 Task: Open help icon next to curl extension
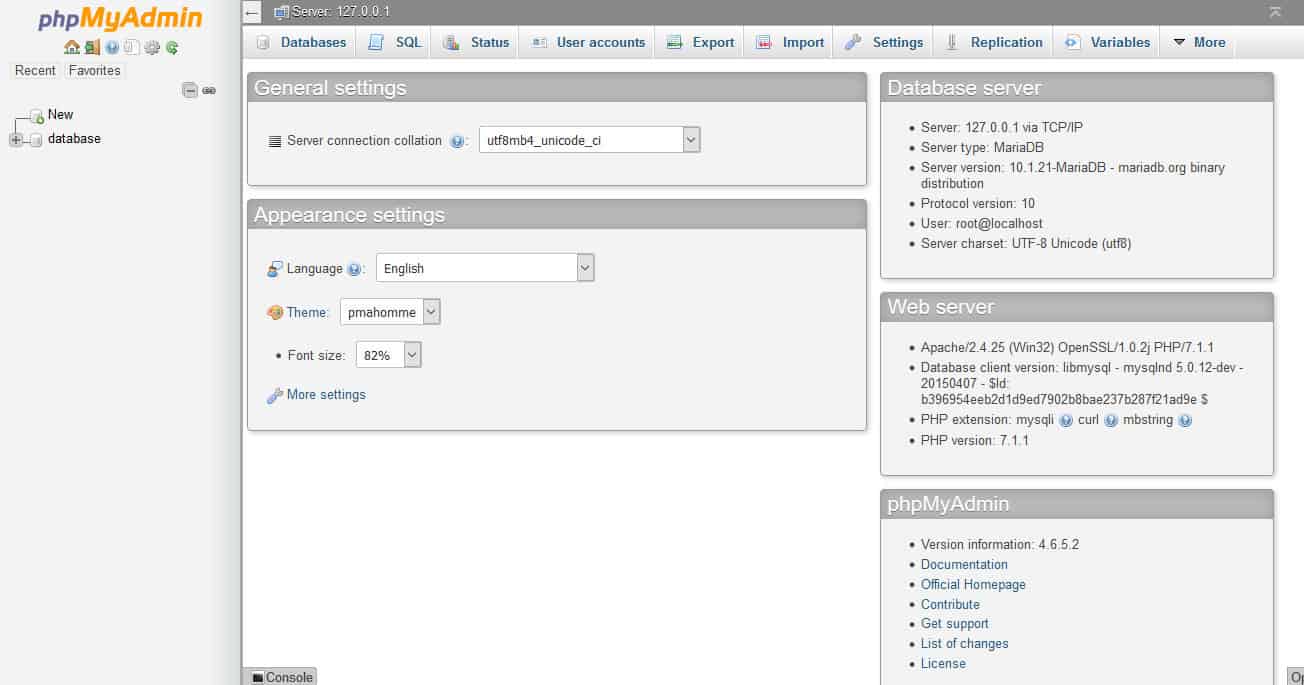pyautogui.click(x=1111, y=421)
